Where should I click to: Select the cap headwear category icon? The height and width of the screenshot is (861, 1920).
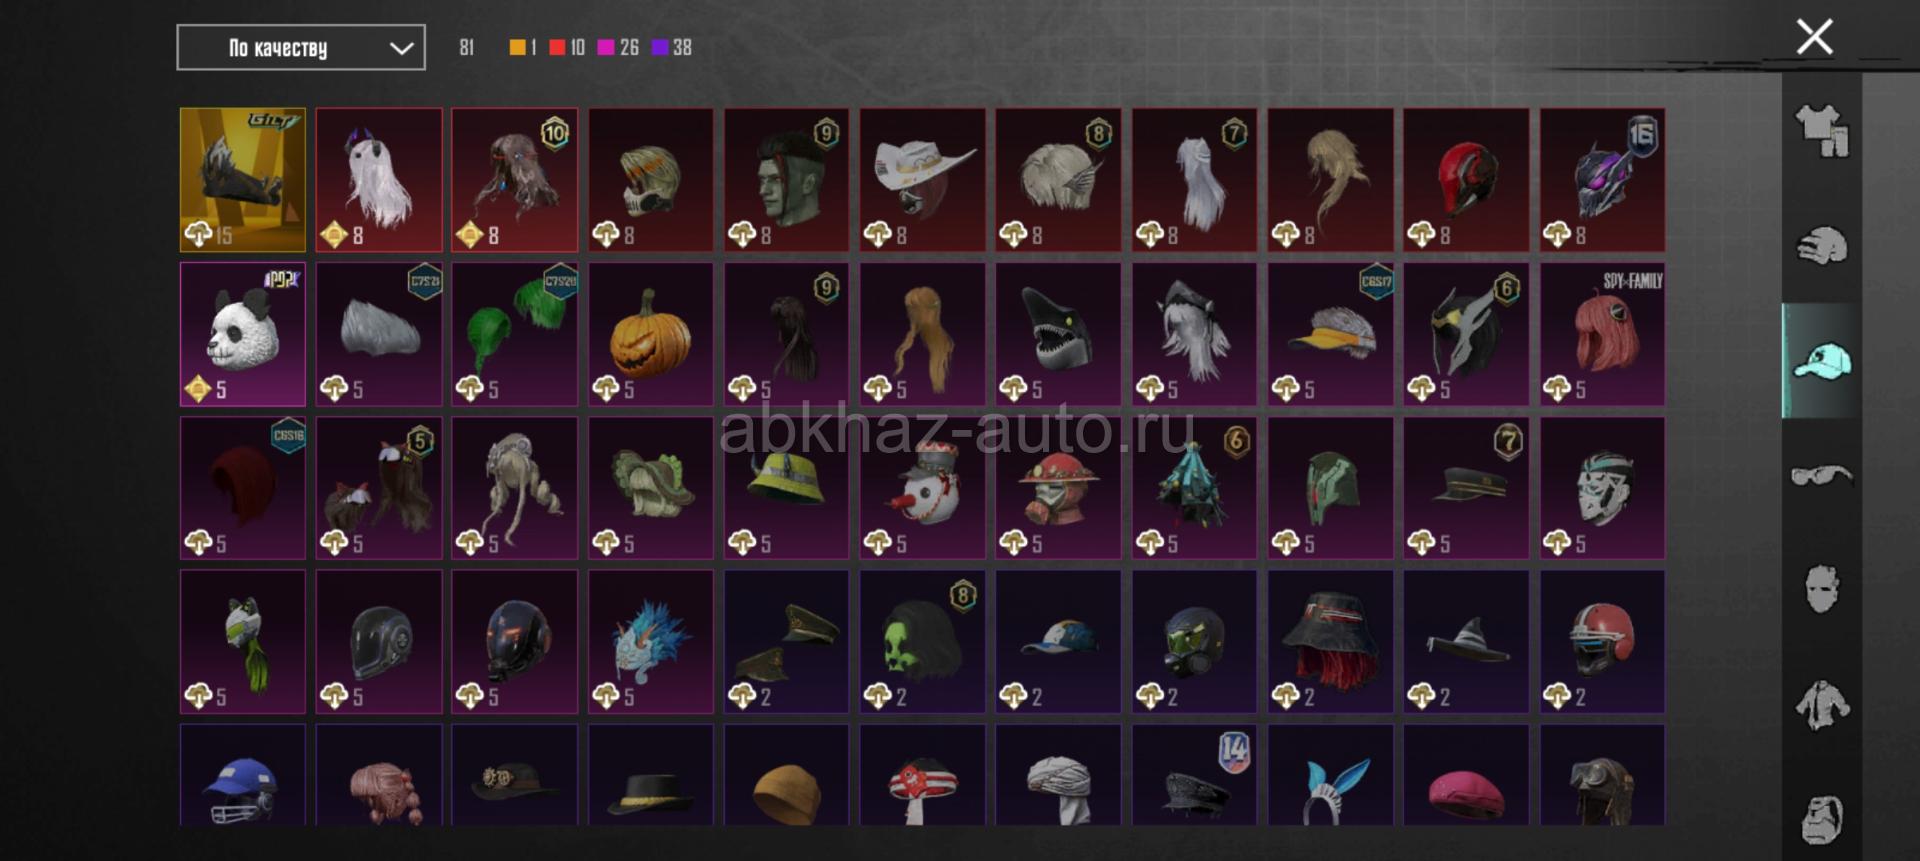[x=1822, y=361]
